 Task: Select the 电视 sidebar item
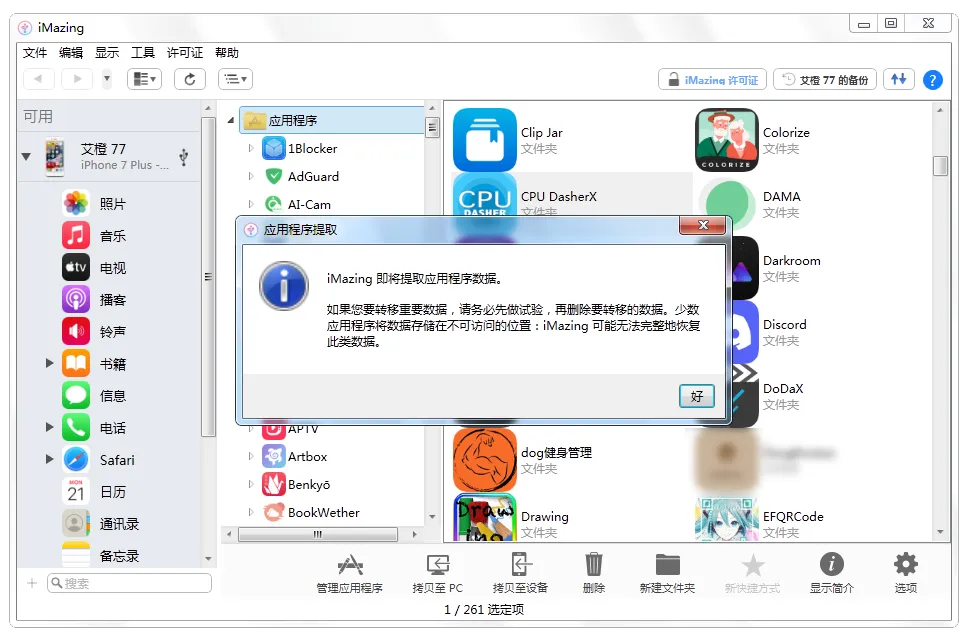point(111,268)
